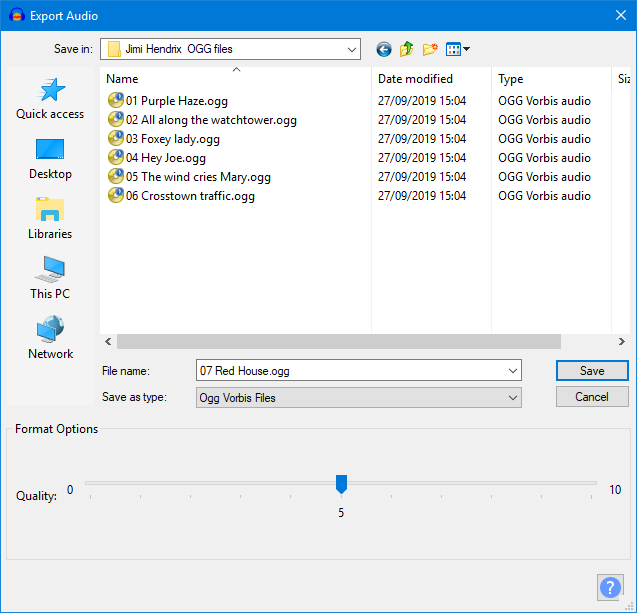637x613 pixels.
Task: Click the 03 Foxey lady.ogg file icon
Action: click(116, 139)
